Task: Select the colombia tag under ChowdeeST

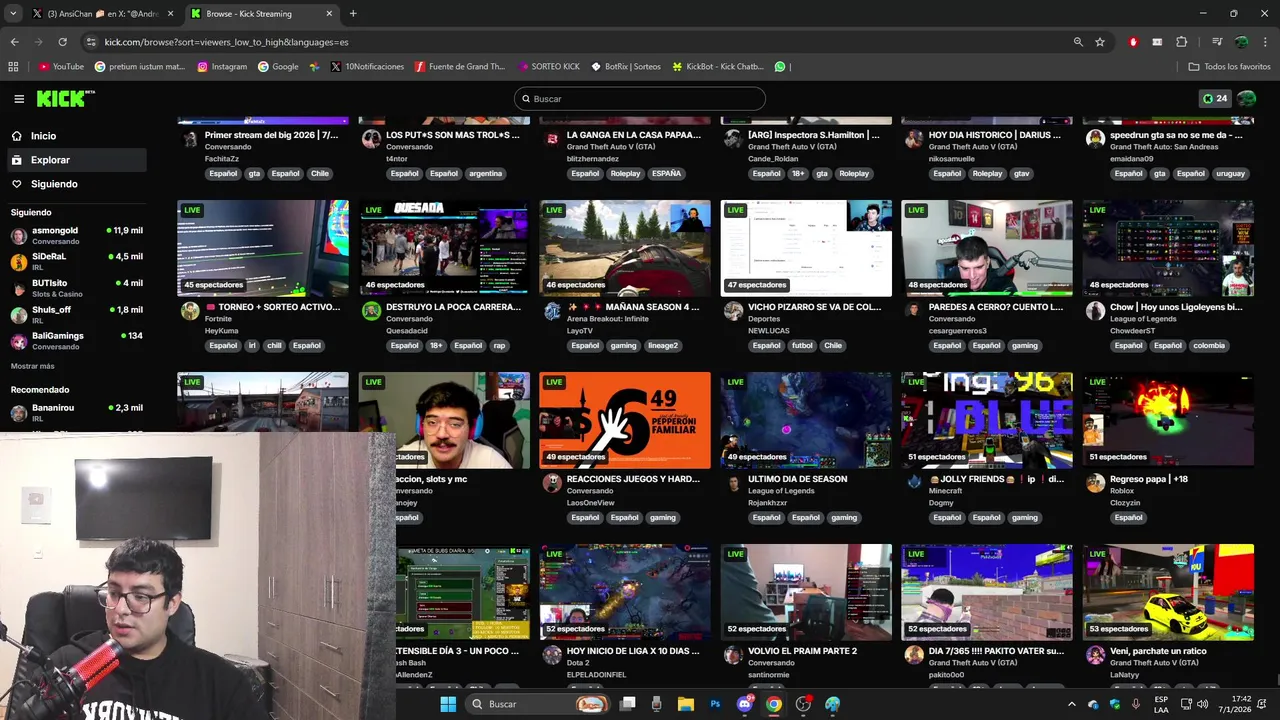Action: 1208,346
